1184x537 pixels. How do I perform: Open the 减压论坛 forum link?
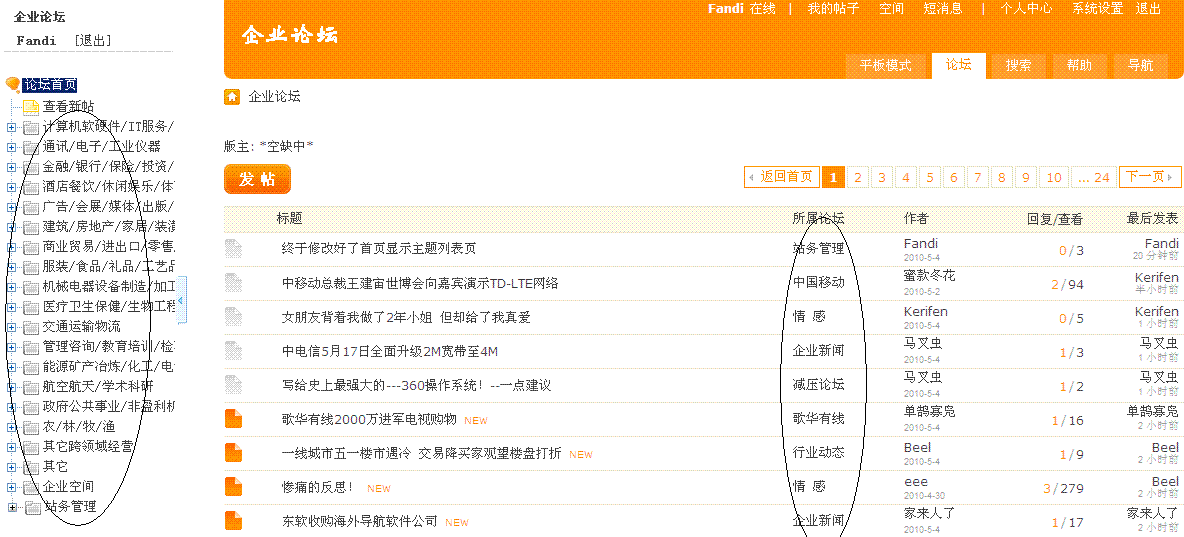click(x=819, y=384)
